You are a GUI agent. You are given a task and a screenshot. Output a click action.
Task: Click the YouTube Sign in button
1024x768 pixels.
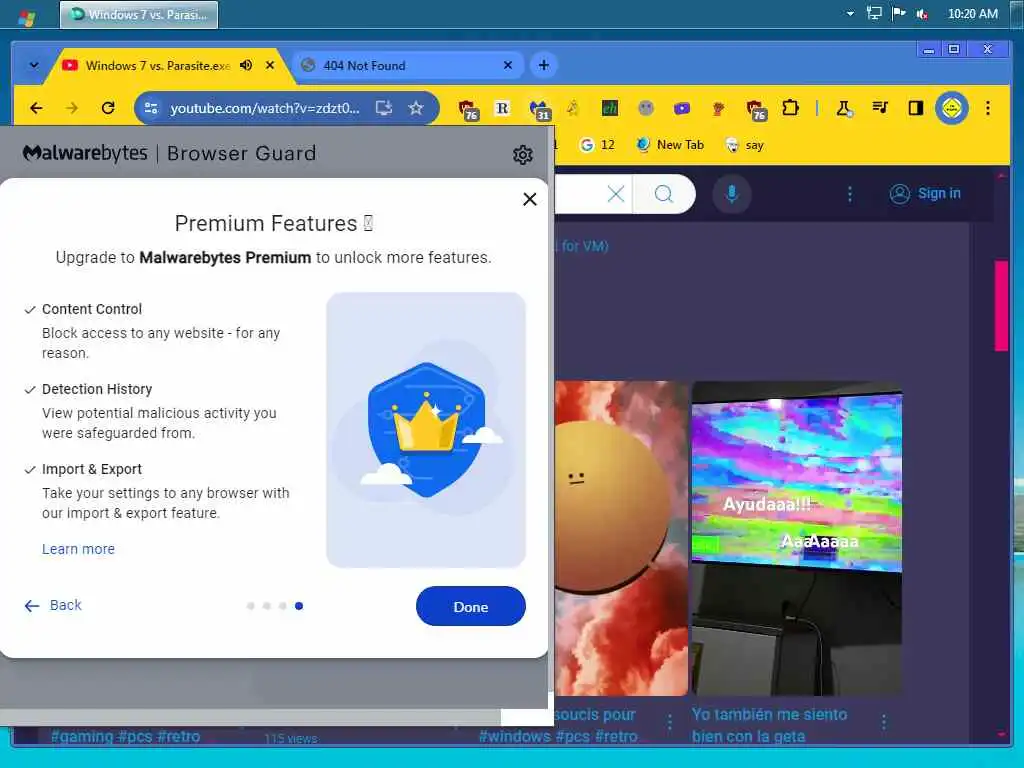click(x=925, y=194)
